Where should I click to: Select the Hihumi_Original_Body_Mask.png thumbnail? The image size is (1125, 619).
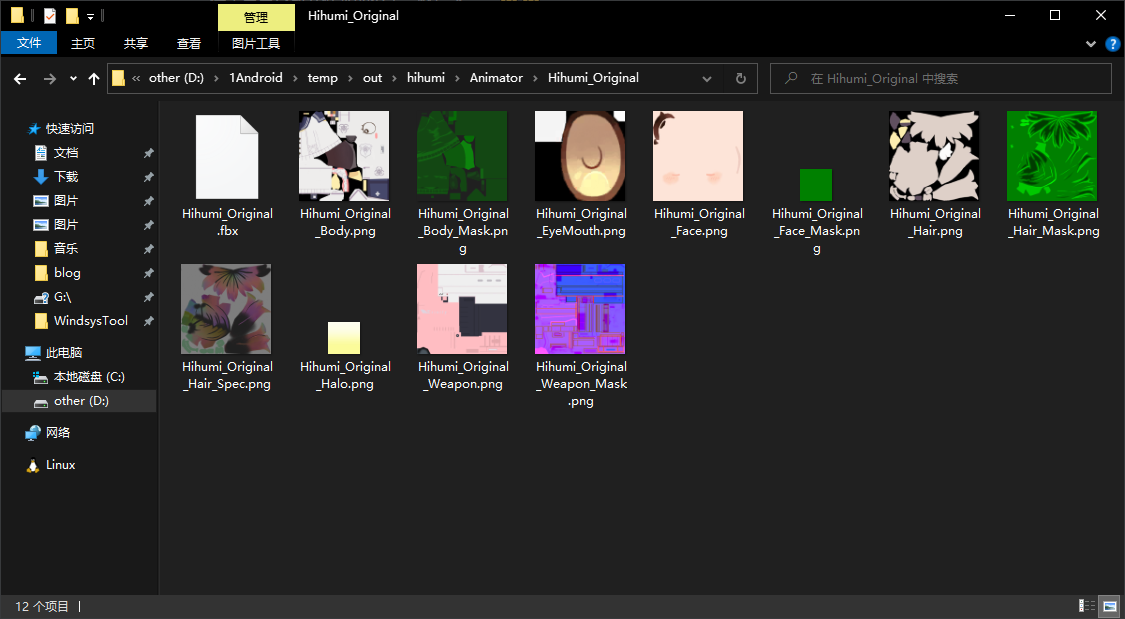[x=462, y=156]
